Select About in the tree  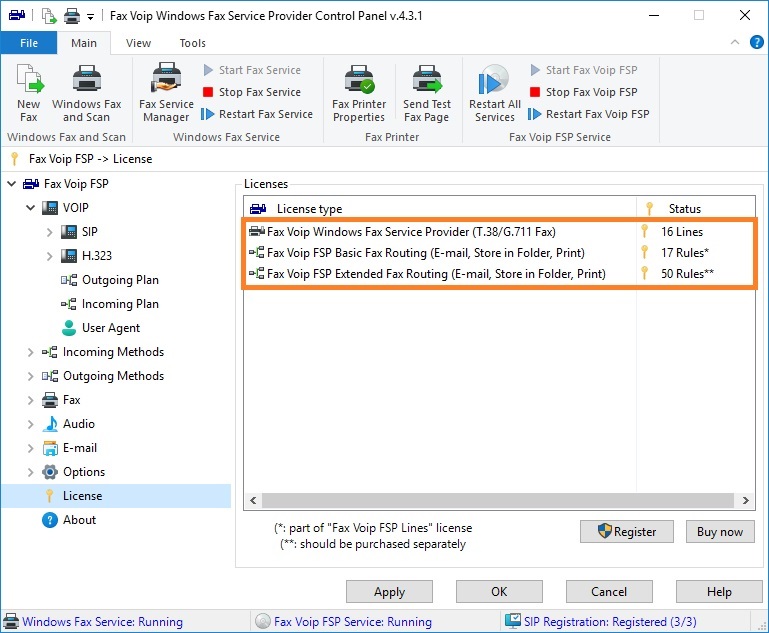pyautogui.click(x=69, y=520)
